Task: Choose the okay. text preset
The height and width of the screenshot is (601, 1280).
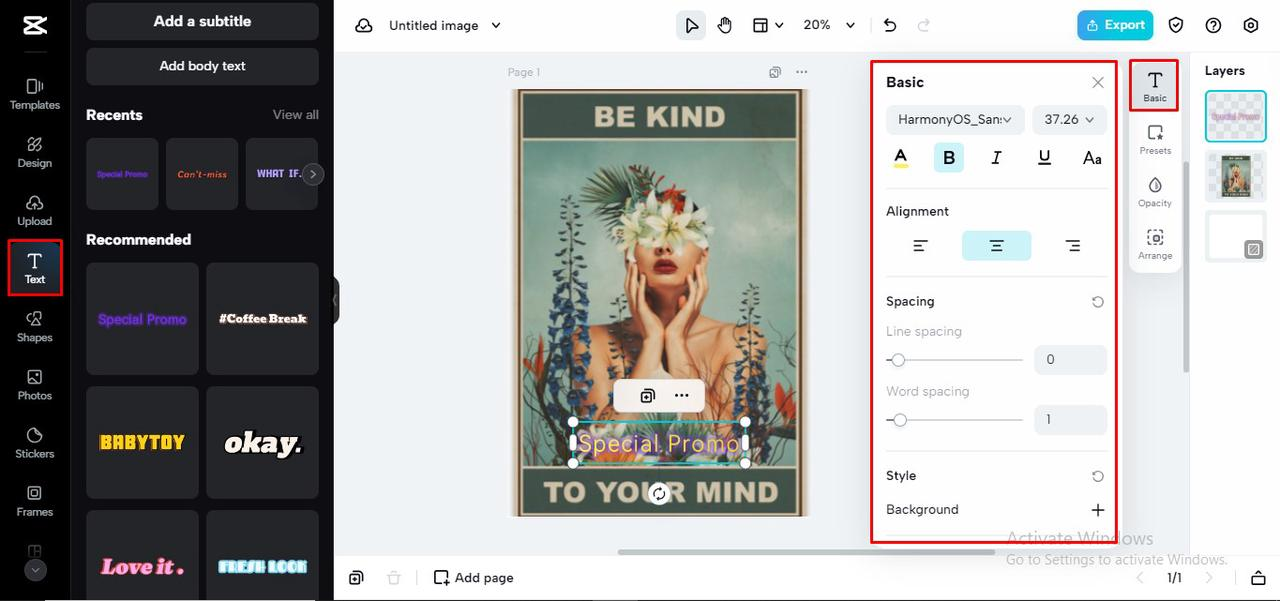Action: (x=263, y=442)
